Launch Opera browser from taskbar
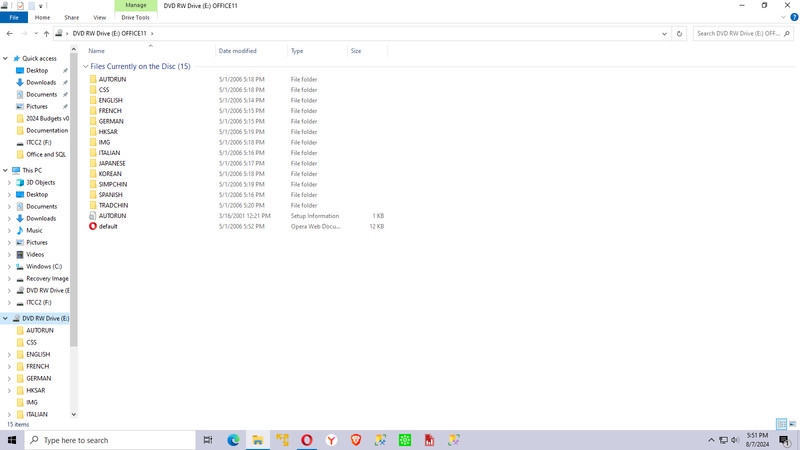The height and width of the screenshot is (450, 800). point(307,440)
